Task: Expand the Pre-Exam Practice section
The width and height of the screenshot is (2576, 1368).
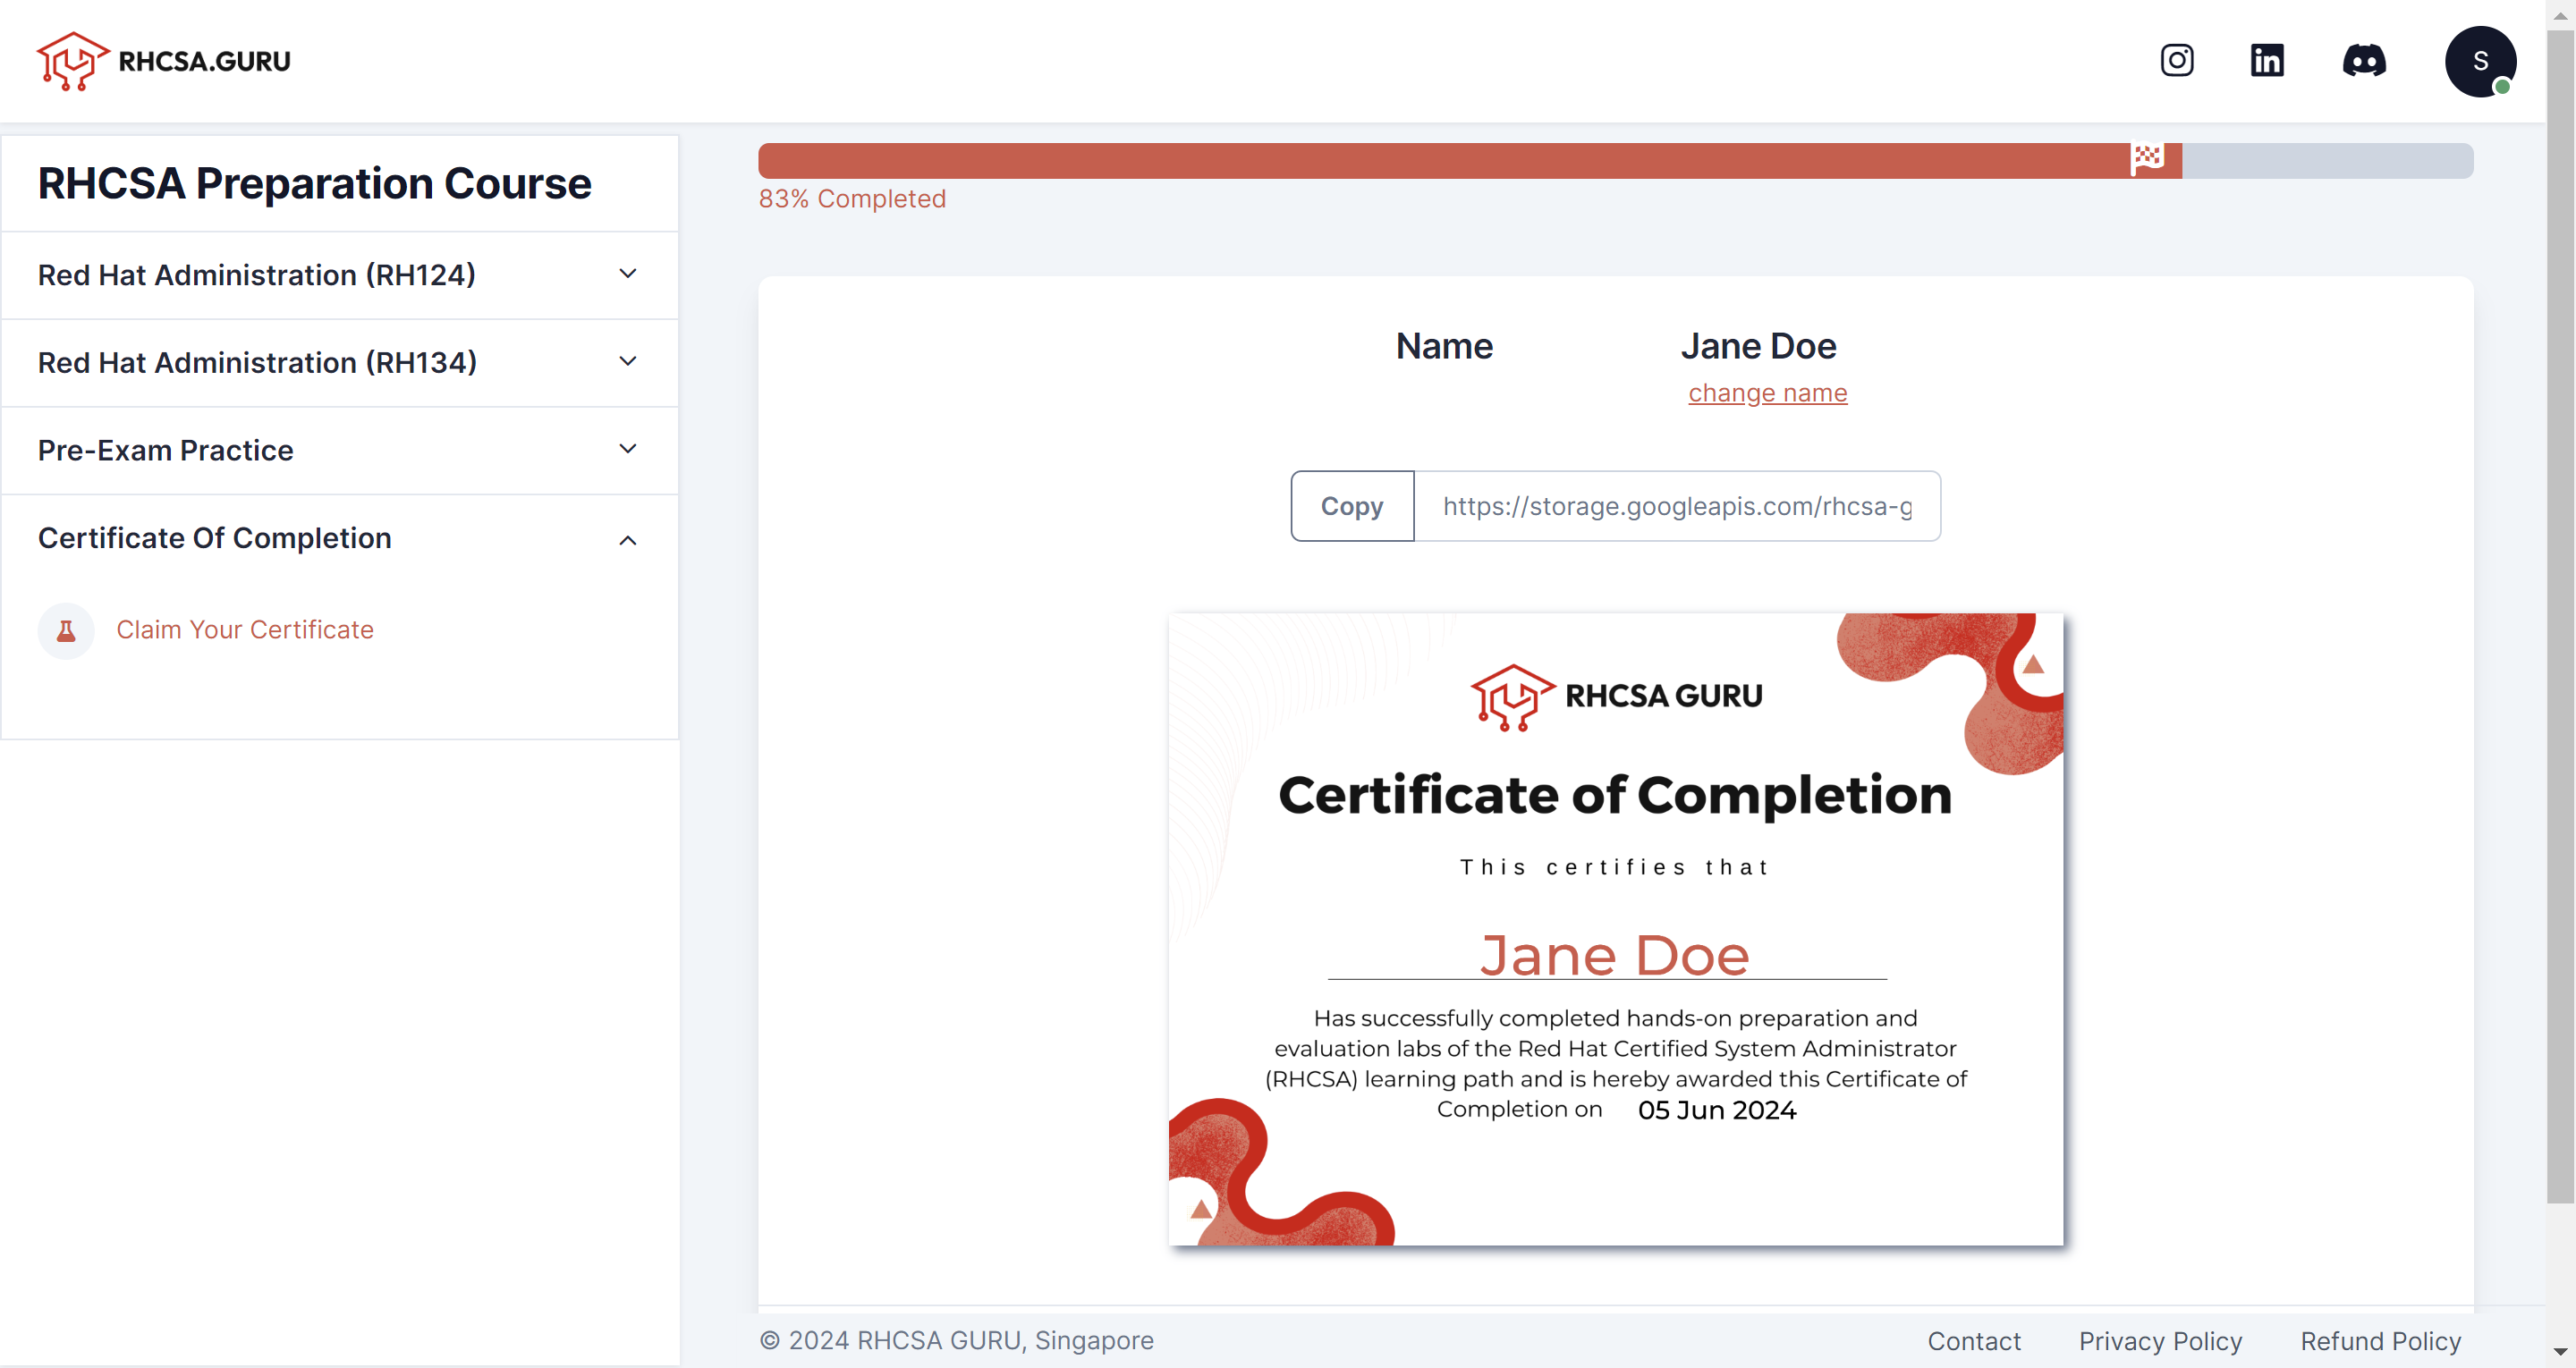Action: point(340,450)
